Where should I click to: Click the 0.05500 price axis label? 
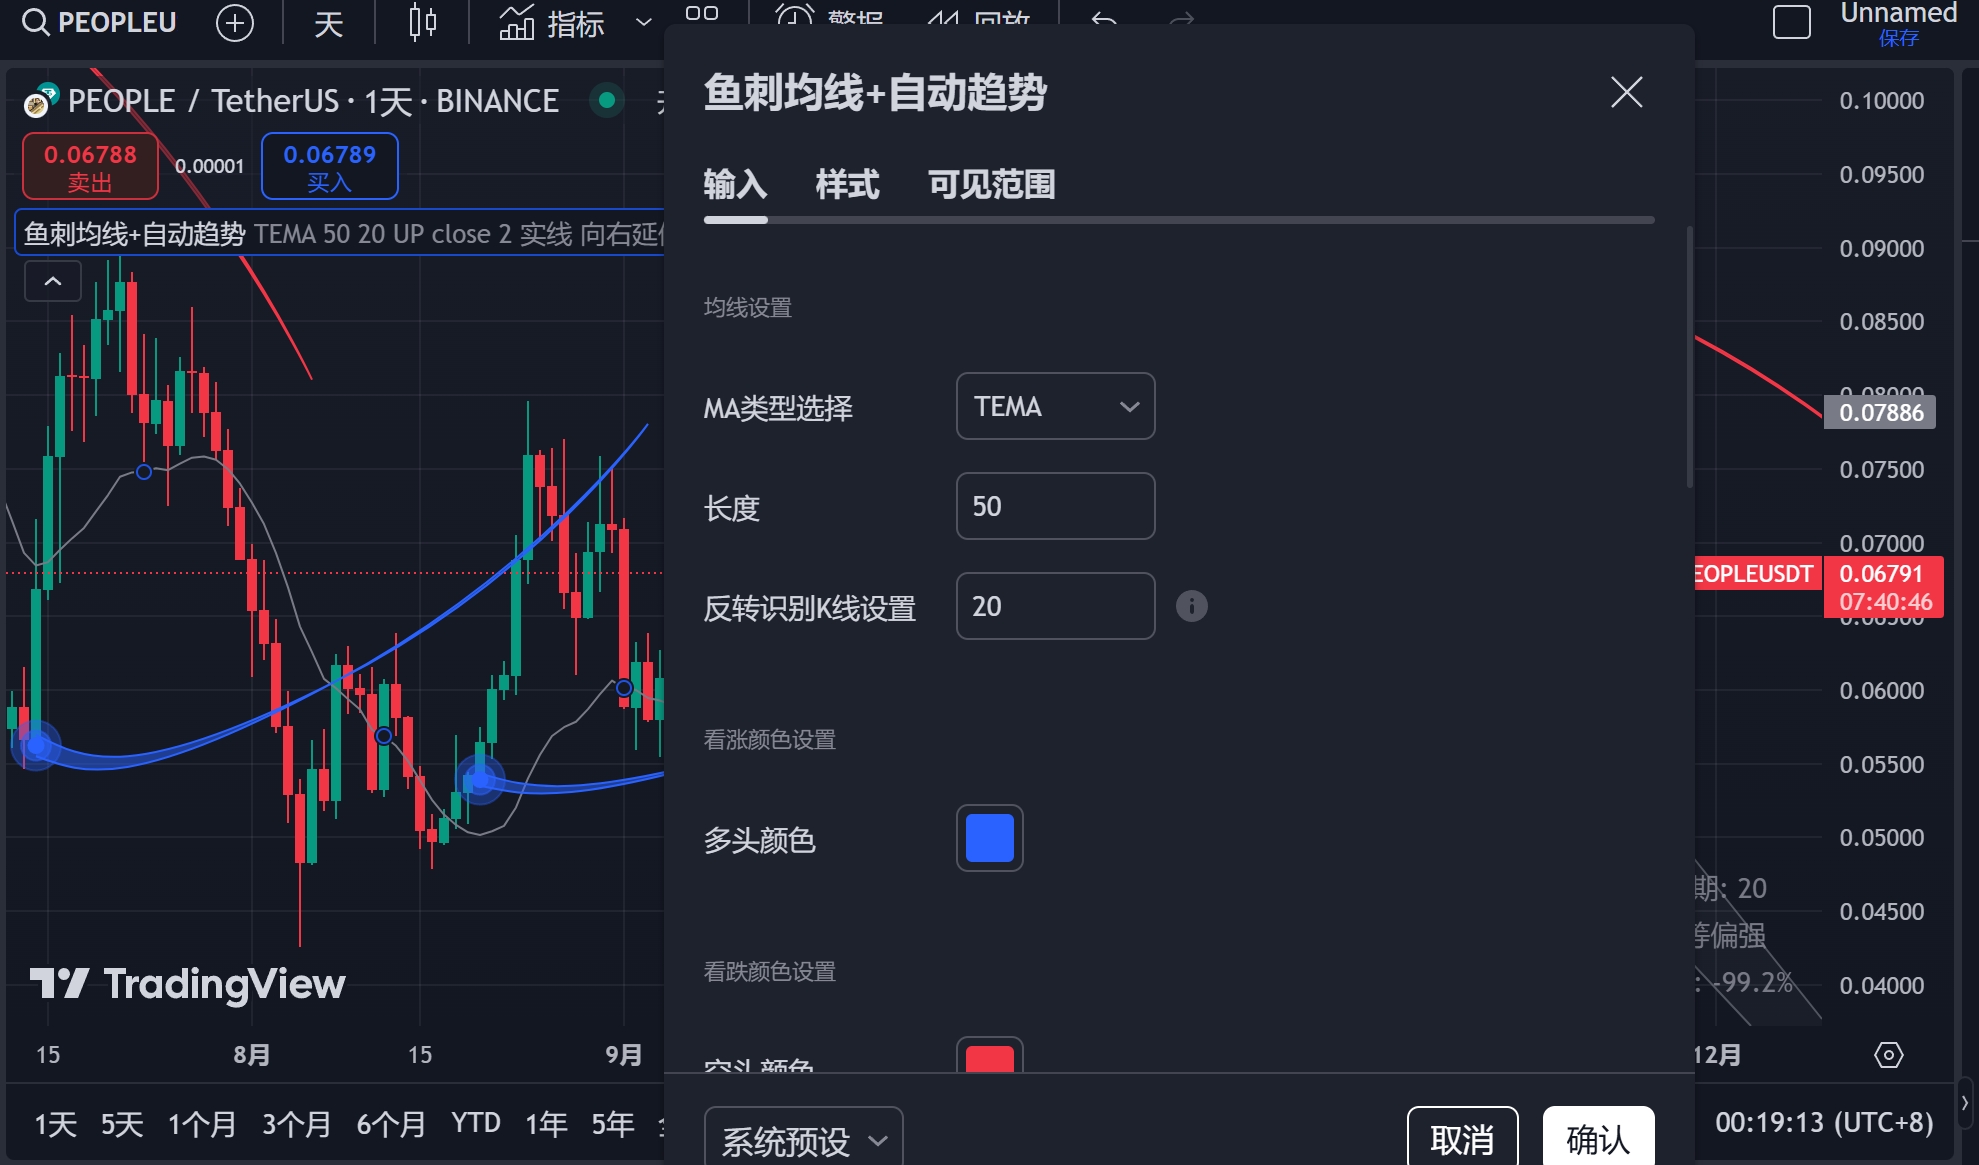tap(1881, 765)
